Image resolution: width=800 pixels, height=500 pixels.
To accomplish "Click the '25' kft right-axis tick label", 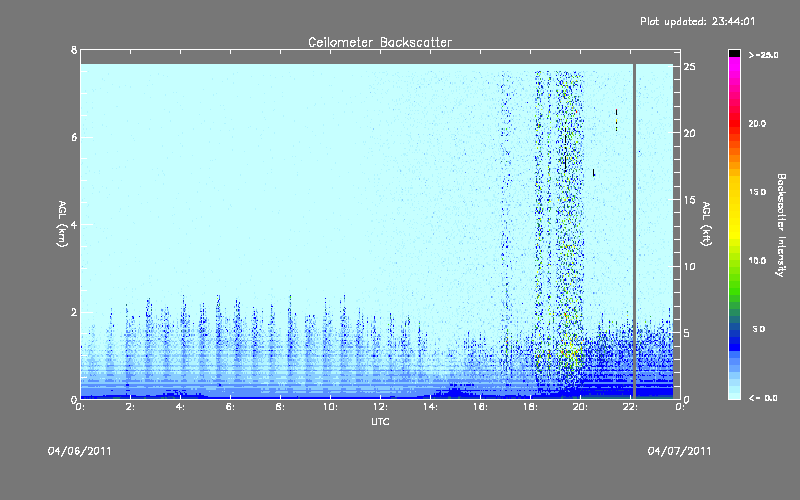I will 690,66.
